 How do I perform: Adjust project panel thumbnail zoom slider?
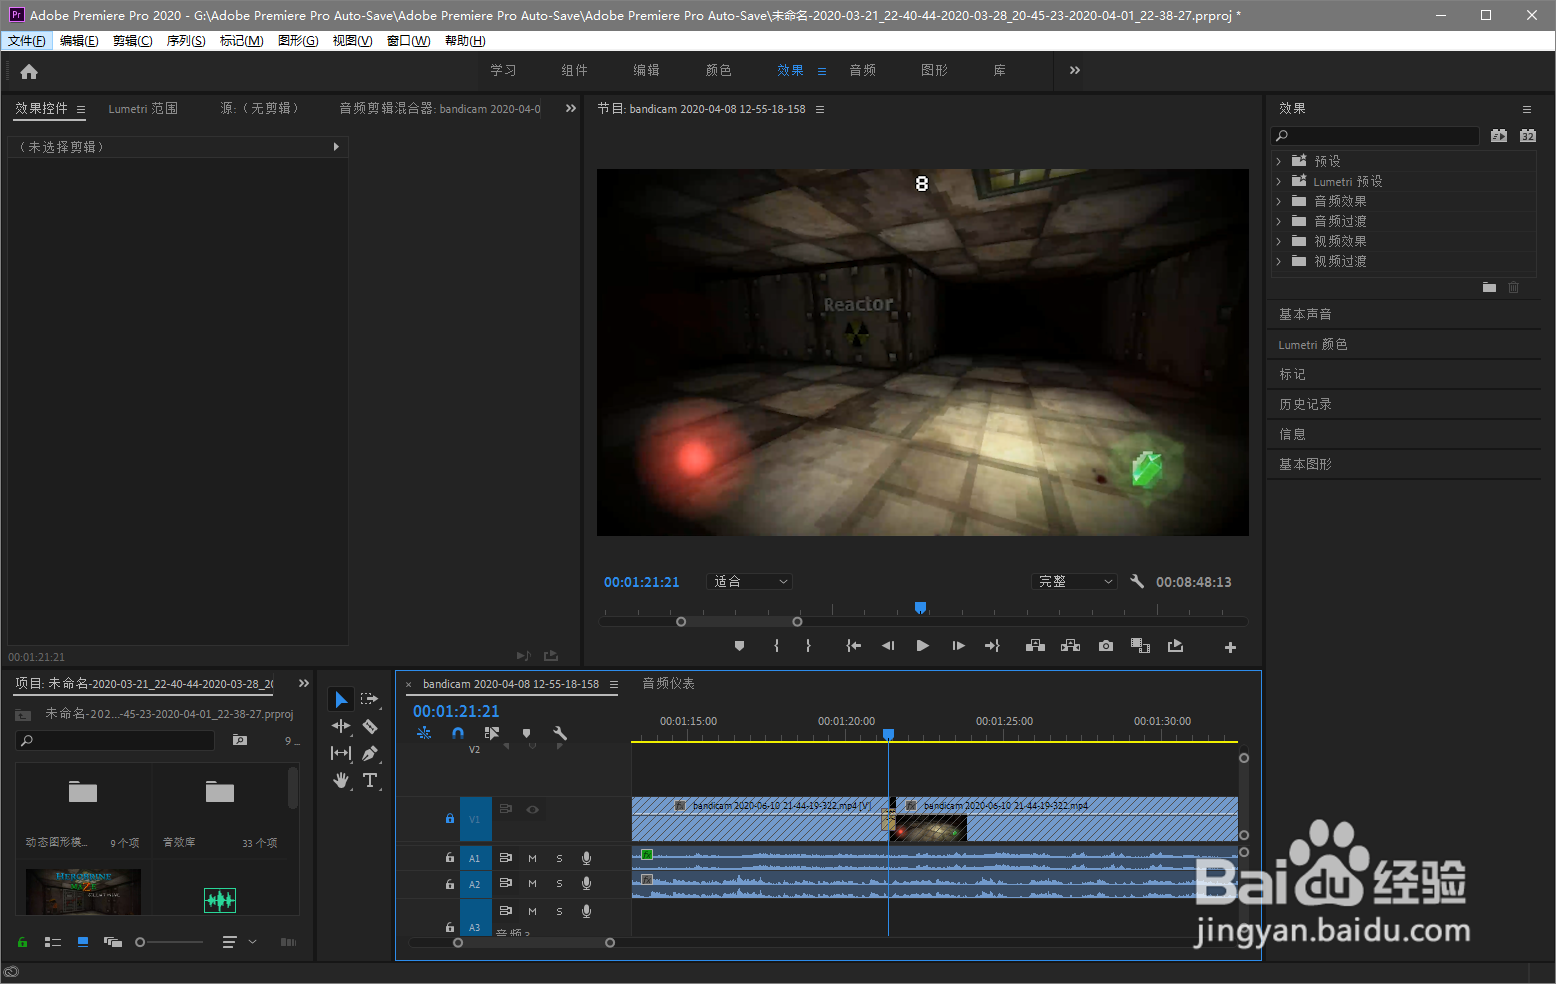[170, 942]
